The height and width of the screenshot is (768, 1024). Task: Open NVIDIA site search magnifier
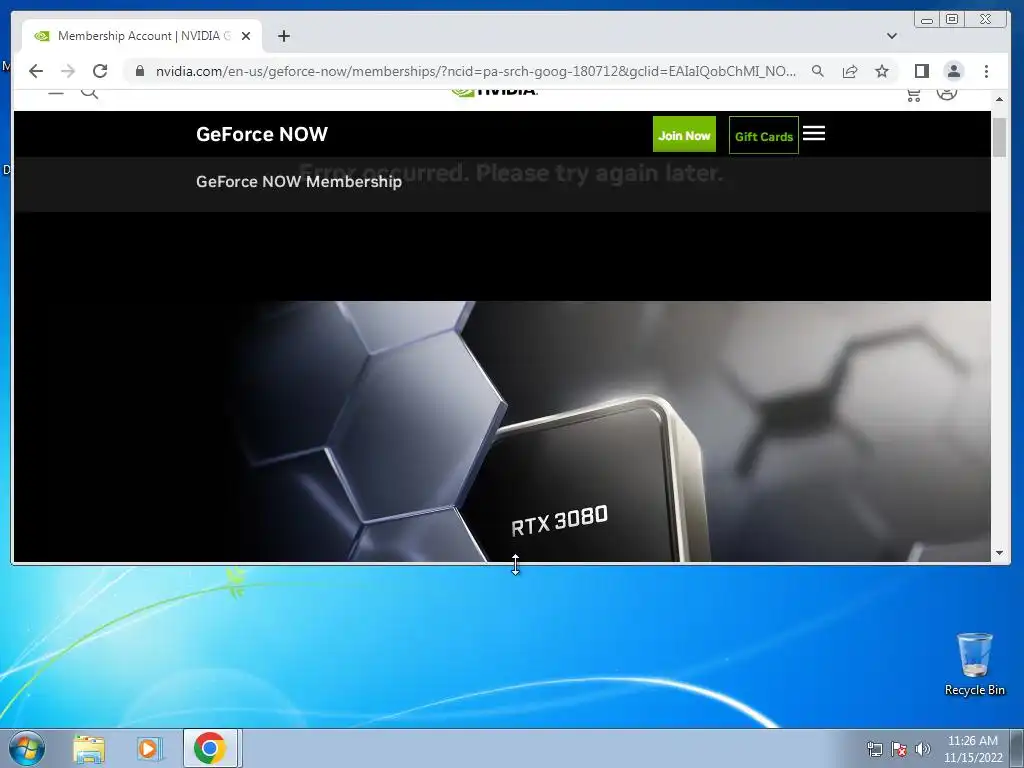[x=89, y=93]
